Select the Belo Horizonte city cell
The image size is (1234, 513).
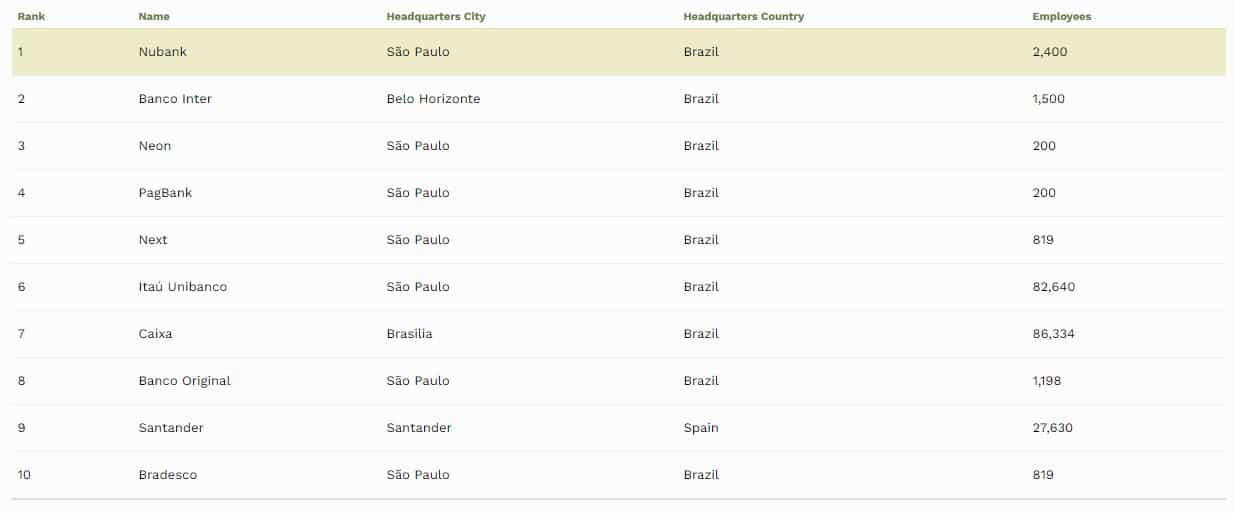tap(433, 99)
